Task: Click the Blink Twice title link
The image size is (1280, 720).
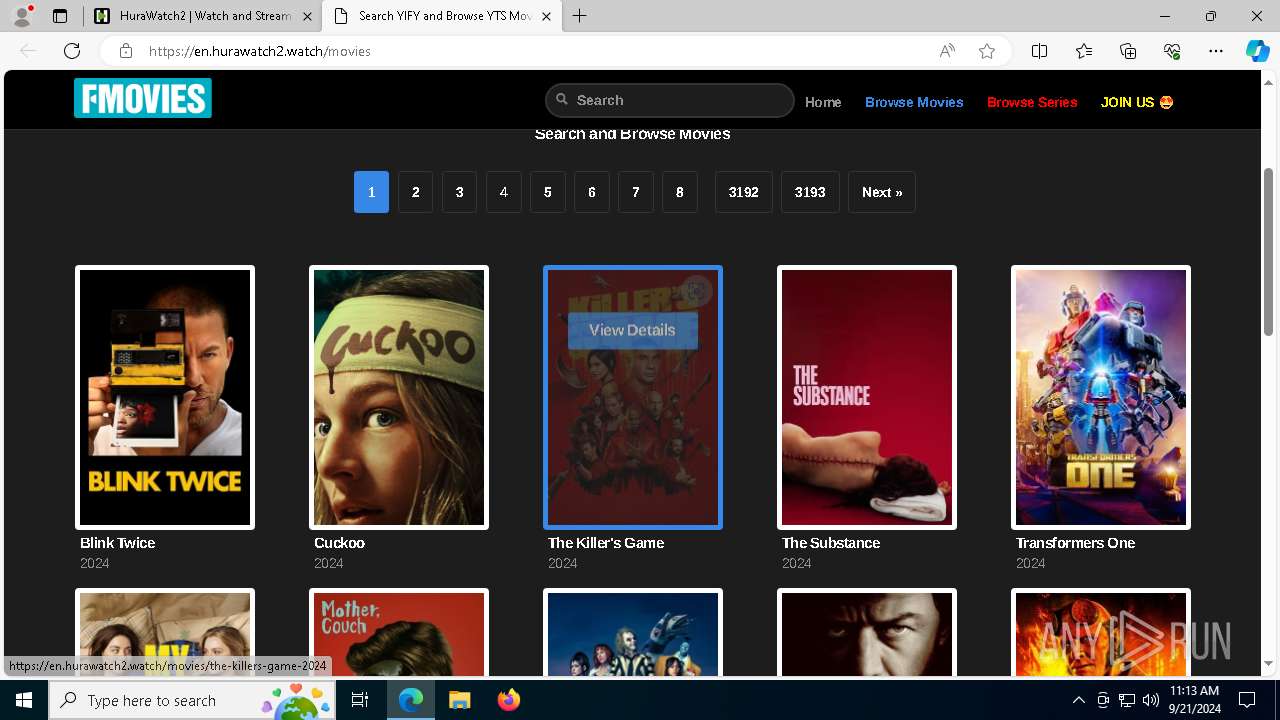Action: pyautogui.click(x=118, y=543)
